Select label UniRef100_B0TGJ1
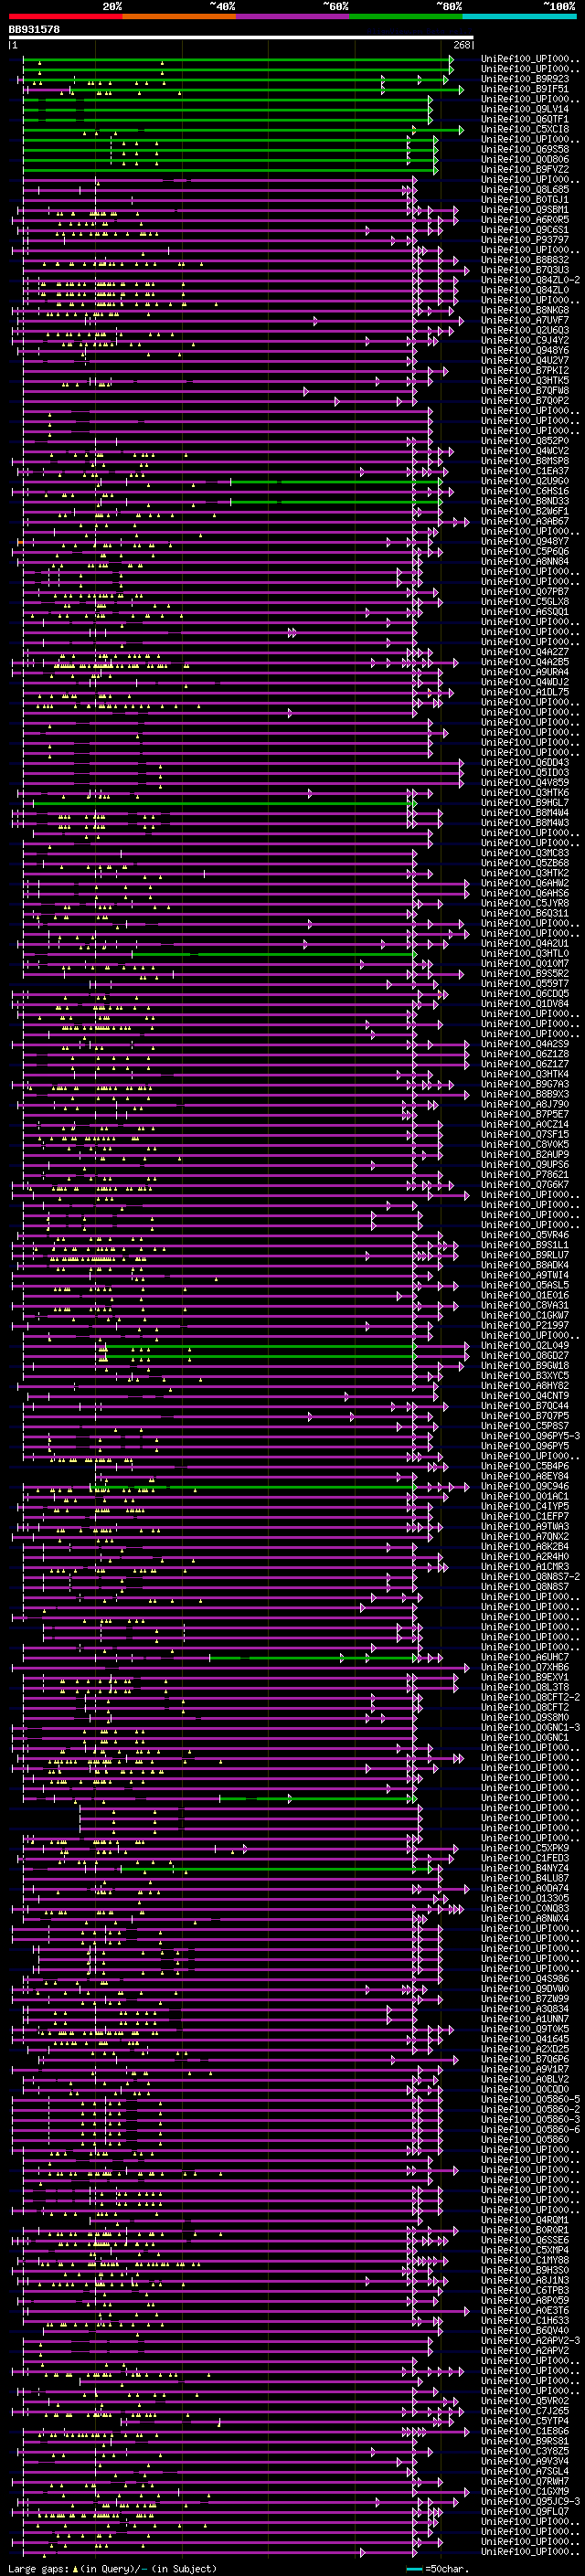Viewport: 585px width, 2576px height. [x=525, y=199]
